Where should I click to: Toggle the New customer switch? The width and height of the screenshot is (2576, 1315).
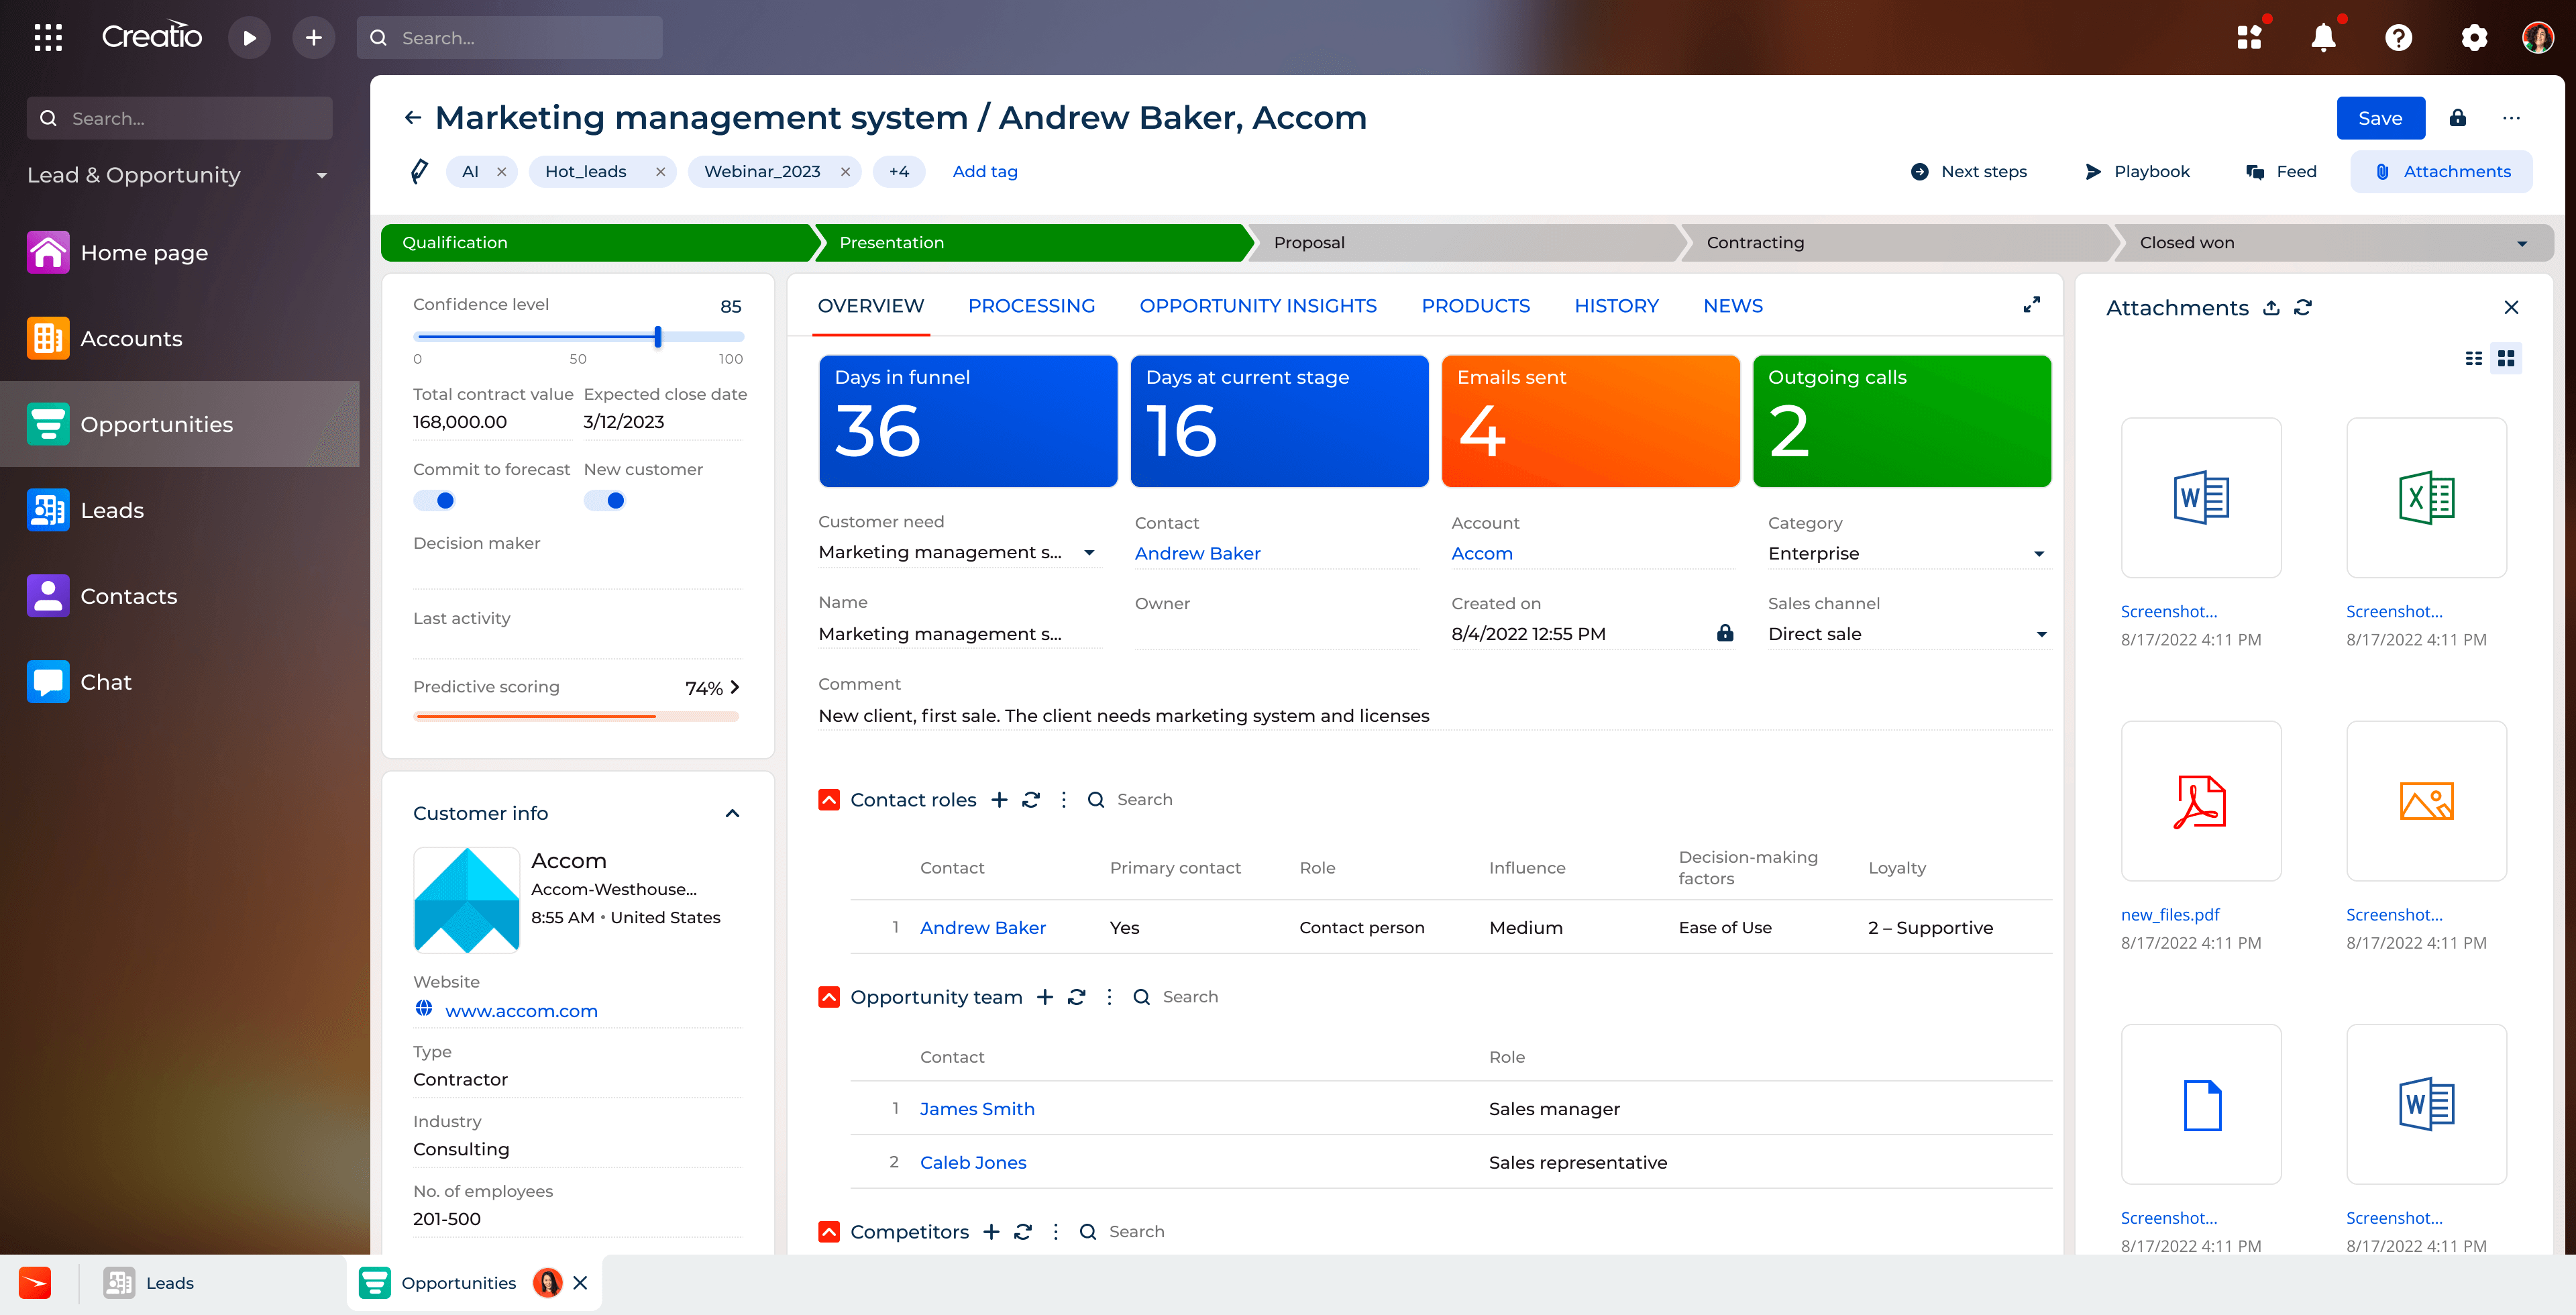pos(605,500)
